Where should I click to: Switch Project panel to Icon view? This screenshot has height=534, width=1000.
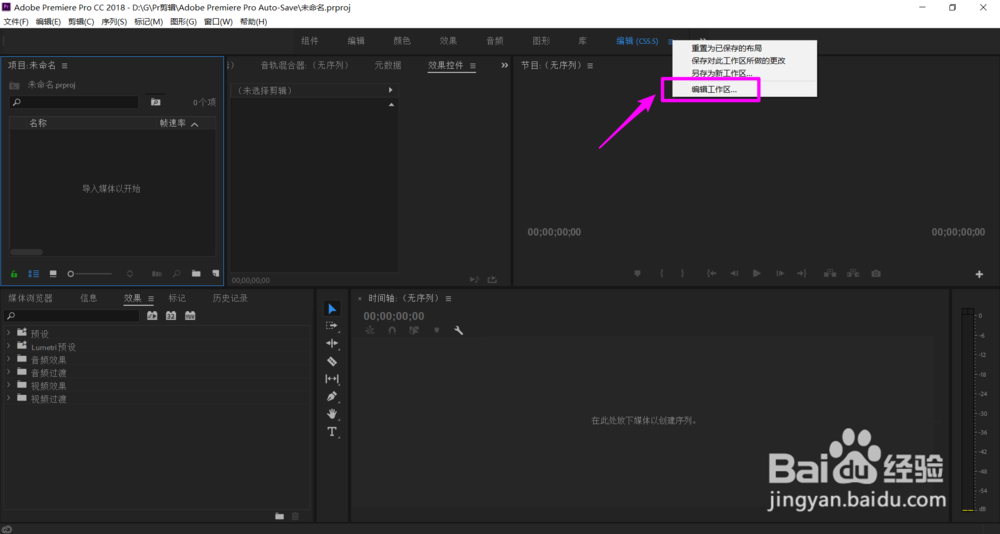coord(53,274)
